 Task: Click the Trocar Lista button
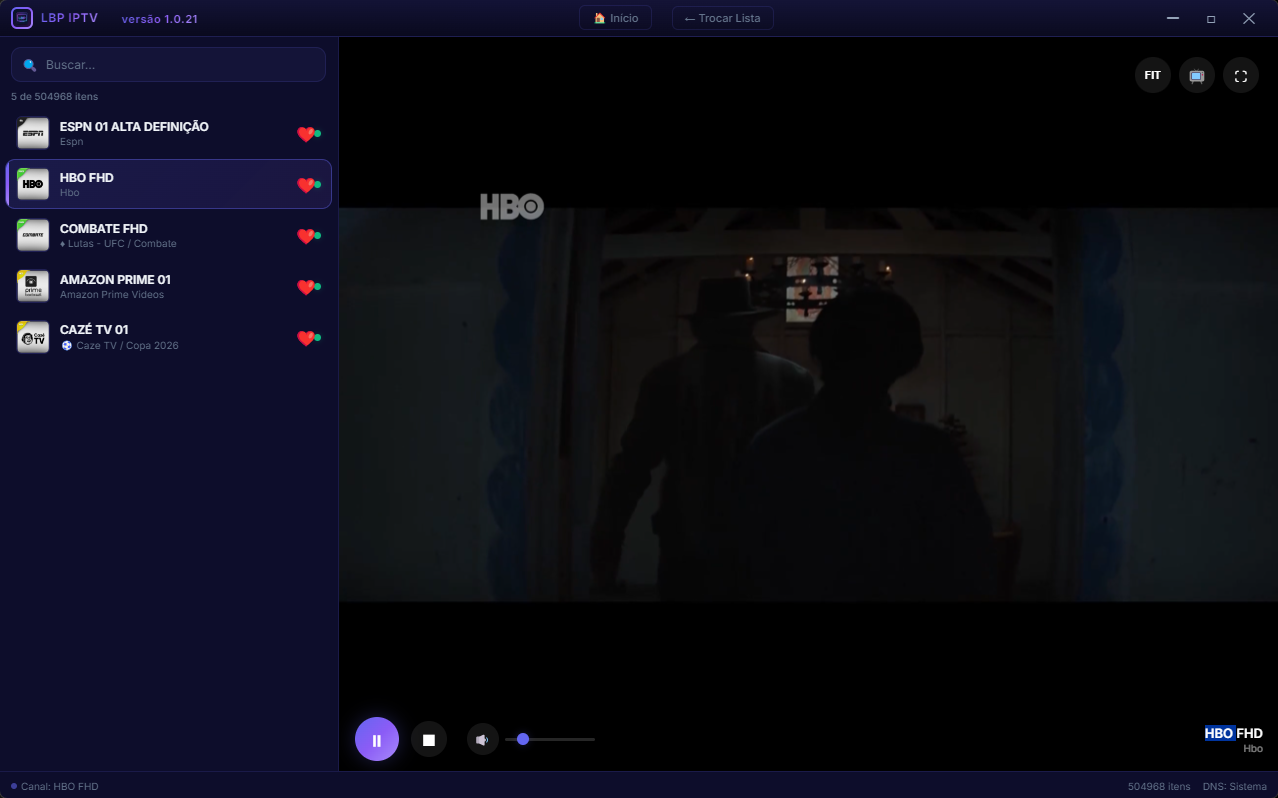pyautogui.click(x=722, y=18)
